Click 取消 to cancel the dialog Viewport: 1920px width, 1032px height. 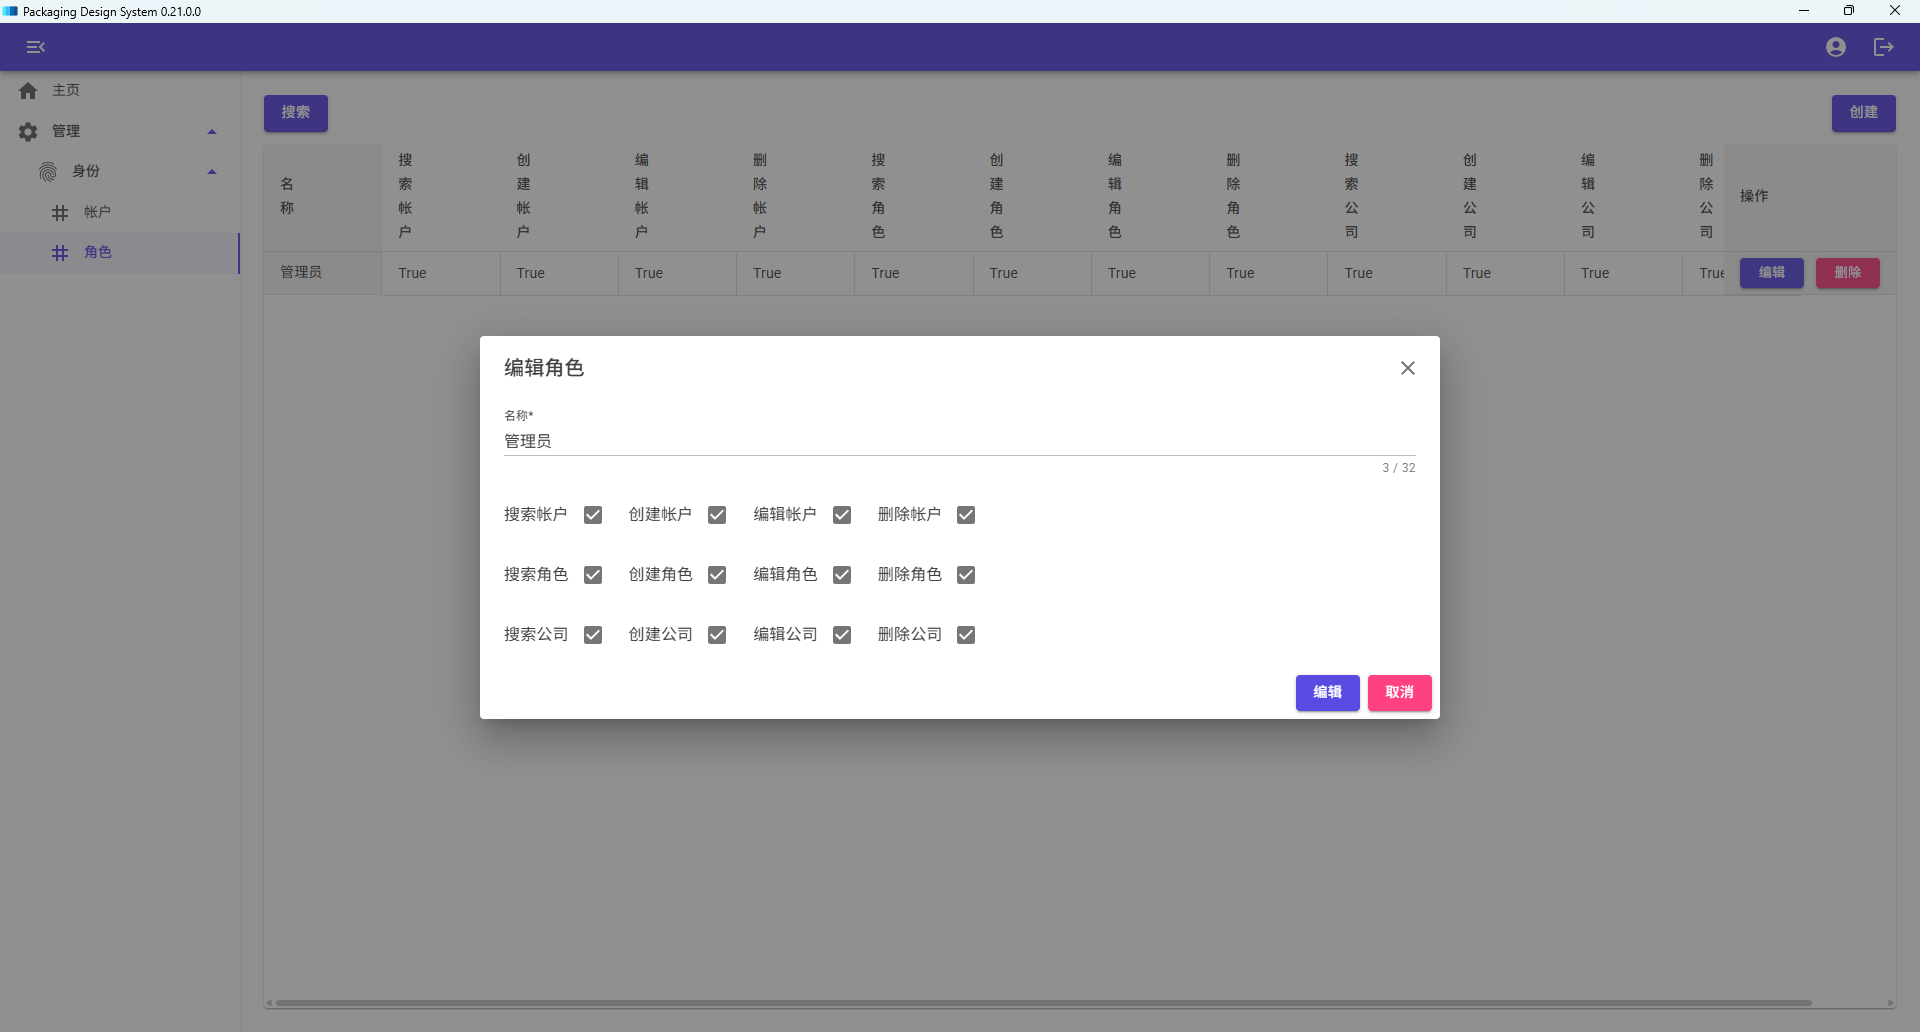[1400, 693]
